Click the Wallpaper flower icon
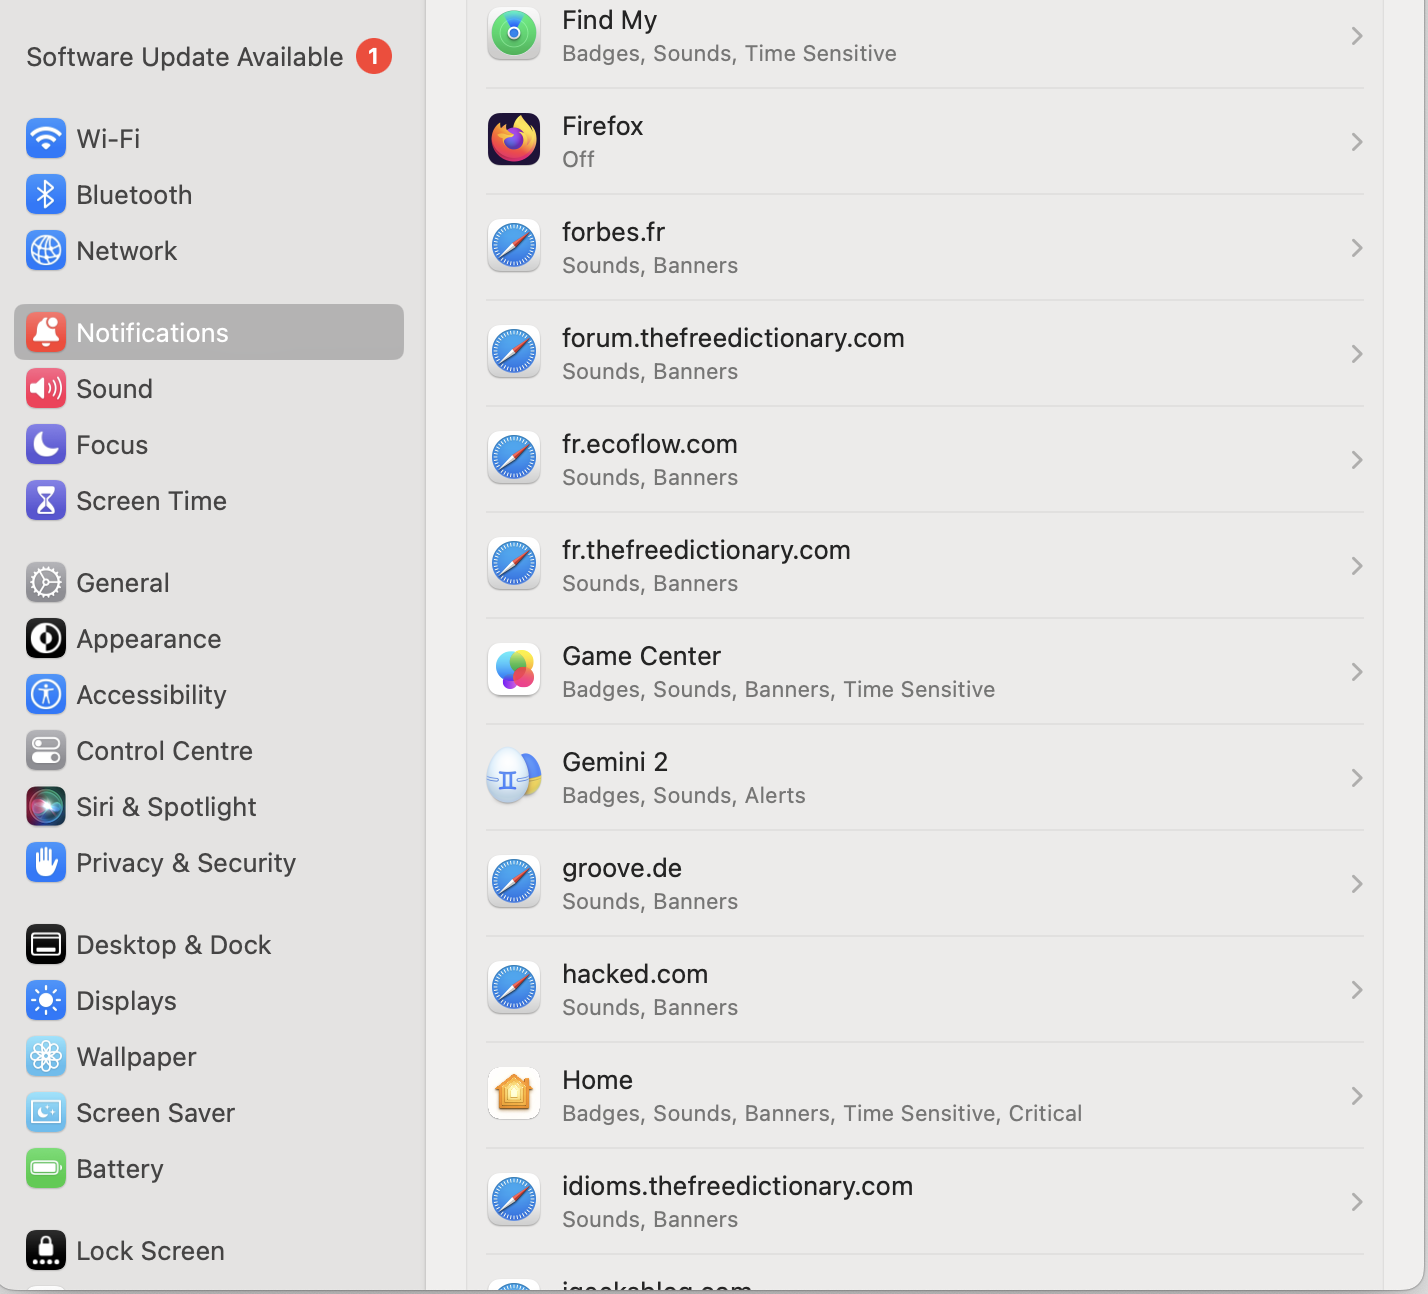 tap(46, 1056)
